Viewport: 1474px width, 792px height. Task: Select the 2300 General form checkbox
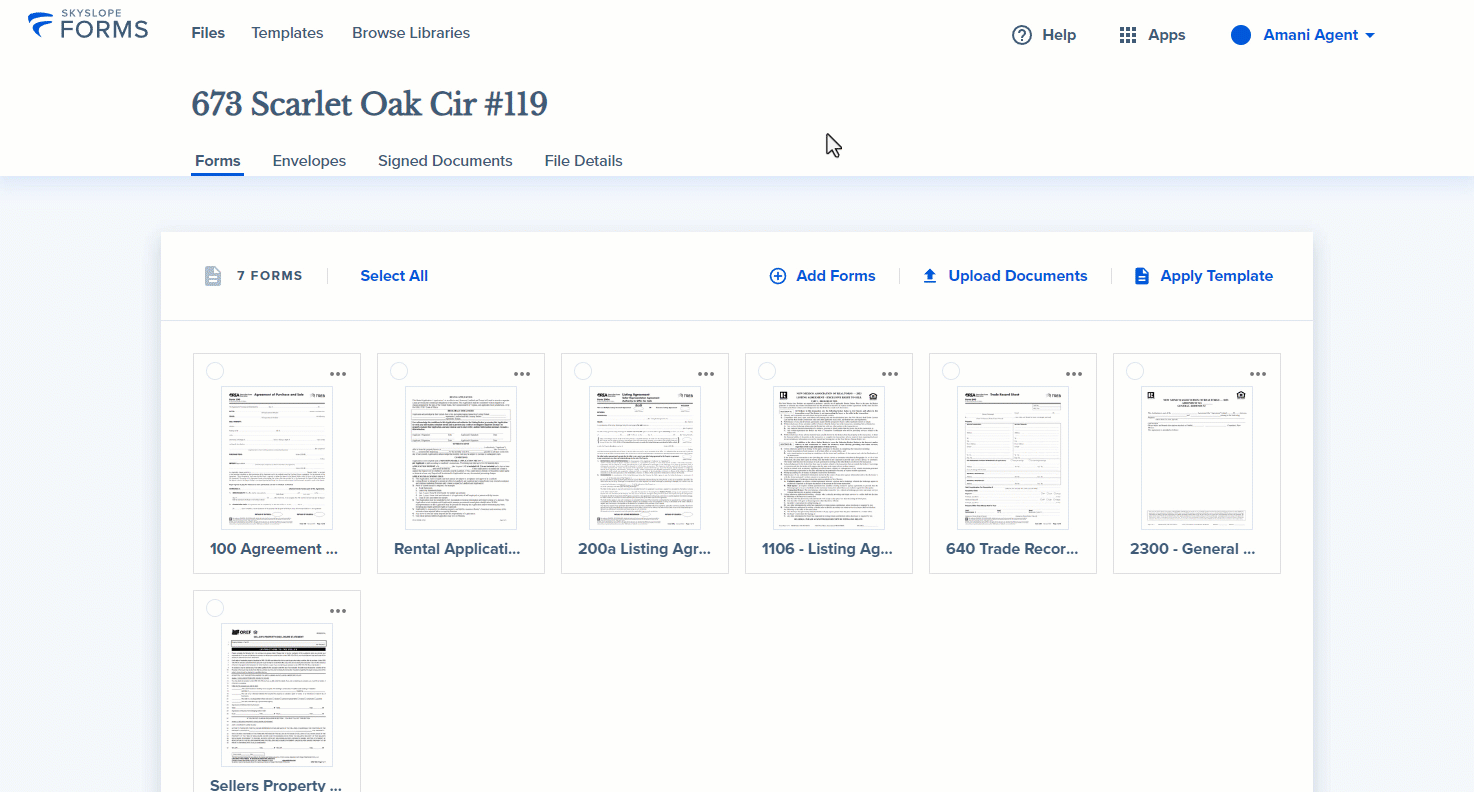pyautogui.click(x=1135, y=371)
